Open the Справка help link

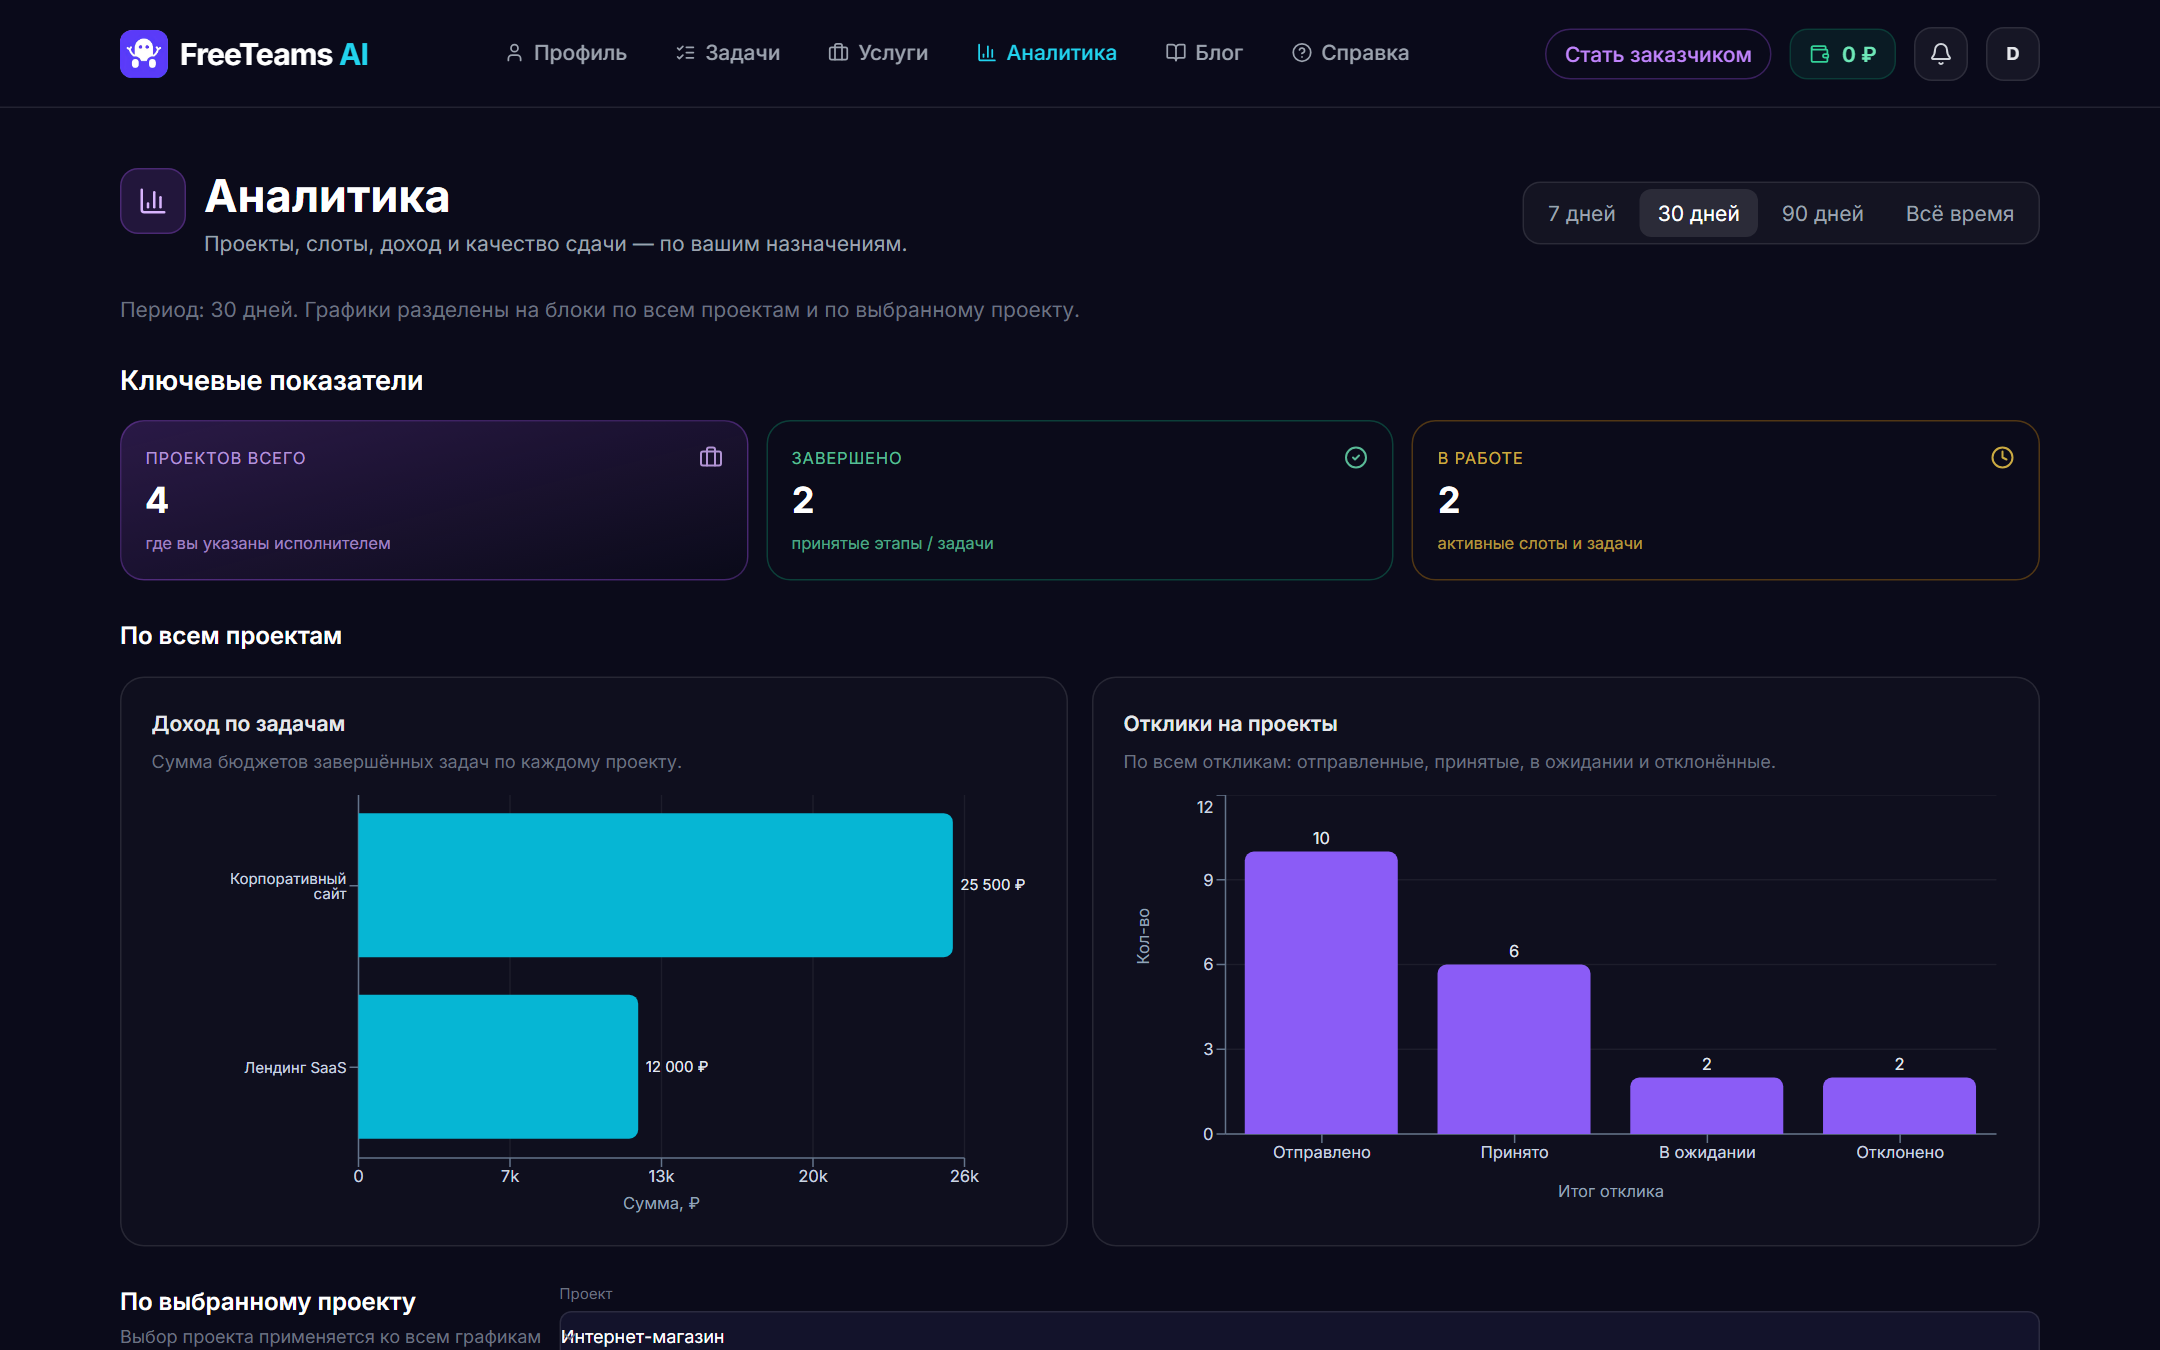click(1350, 53)
